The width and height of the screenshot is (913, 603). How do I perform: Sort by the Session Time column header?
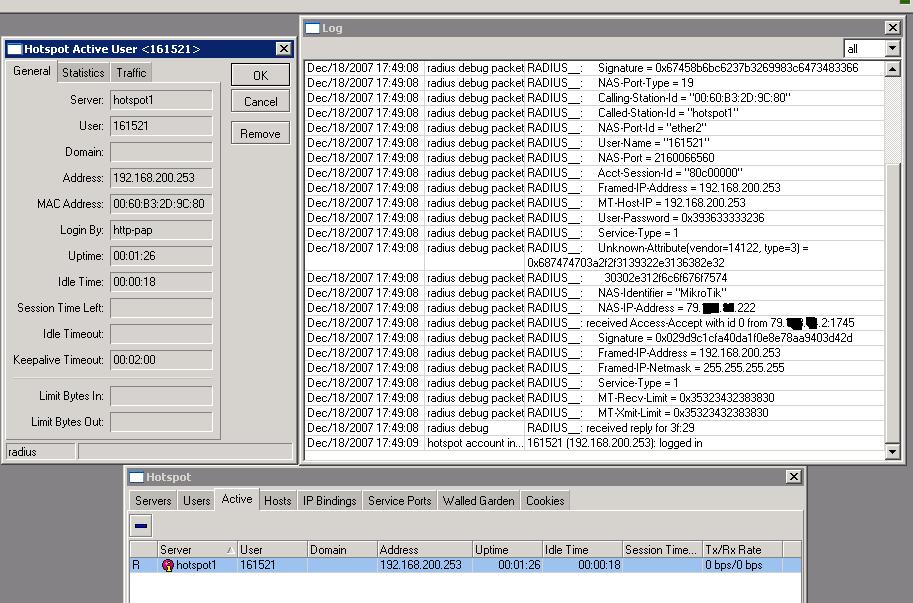(663, 549)
